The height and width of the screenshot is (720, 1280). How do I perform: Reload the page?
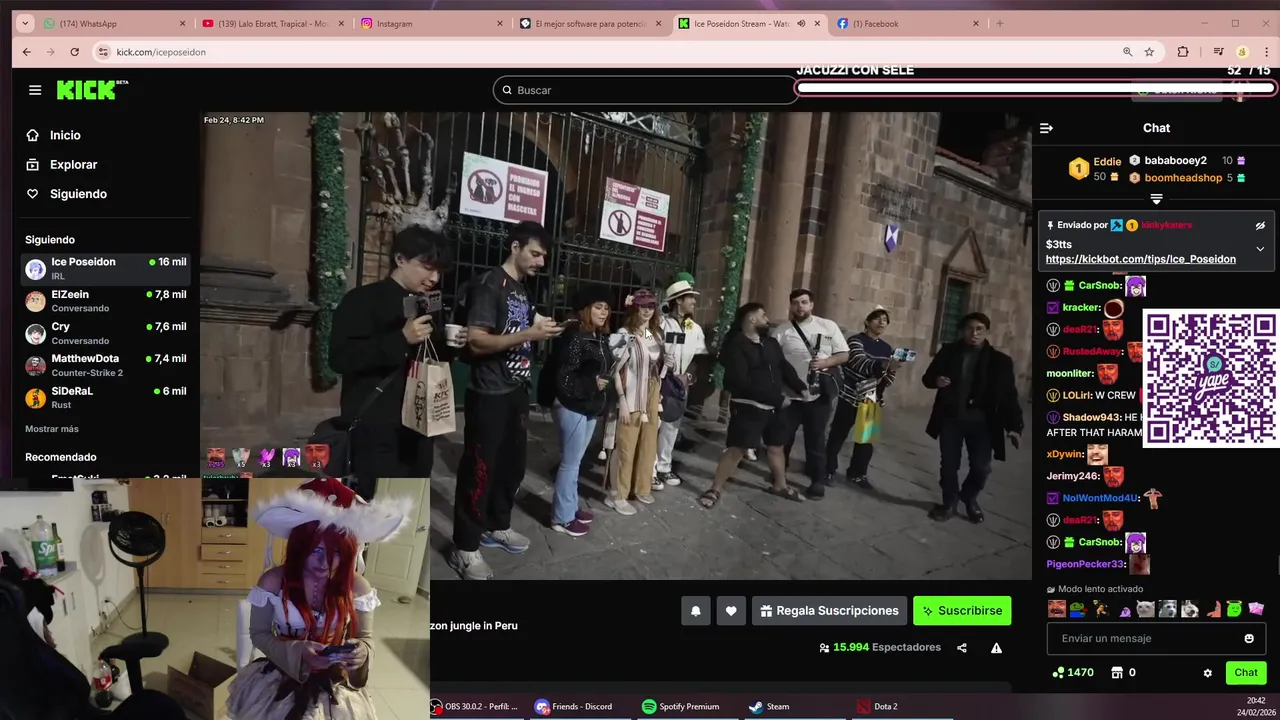[74, 52]
